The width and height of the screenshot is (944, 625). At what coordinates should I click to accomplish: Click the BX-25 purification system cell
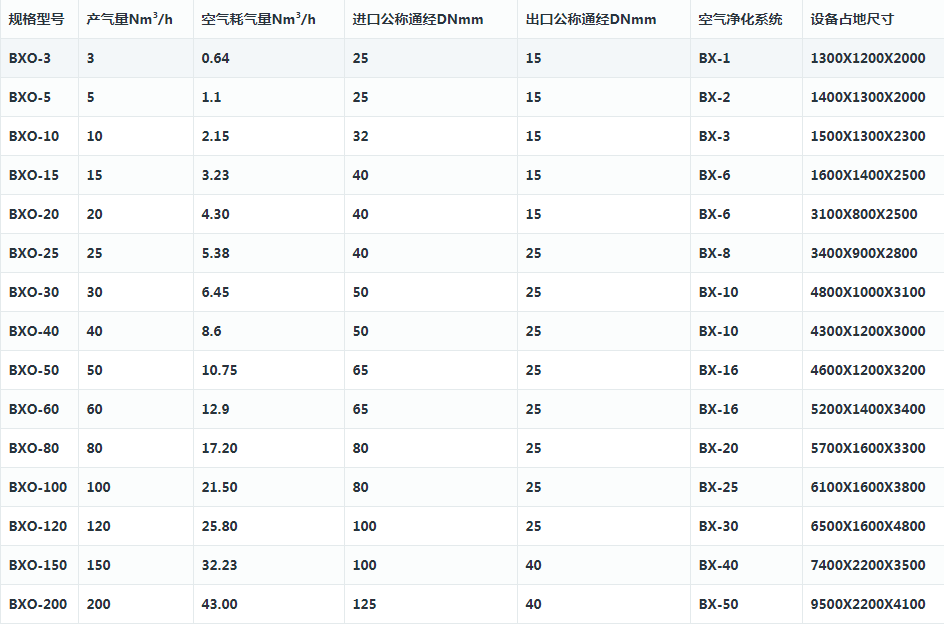point(718,487)
